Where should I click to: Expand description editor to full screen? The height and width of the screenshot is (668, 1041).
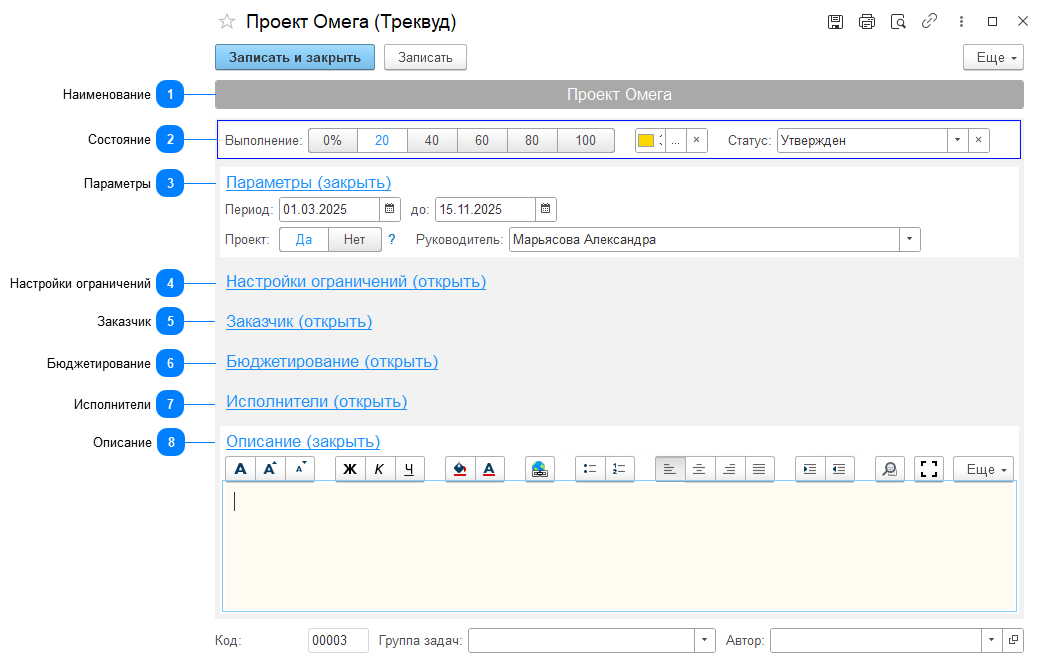pos(929,469)
